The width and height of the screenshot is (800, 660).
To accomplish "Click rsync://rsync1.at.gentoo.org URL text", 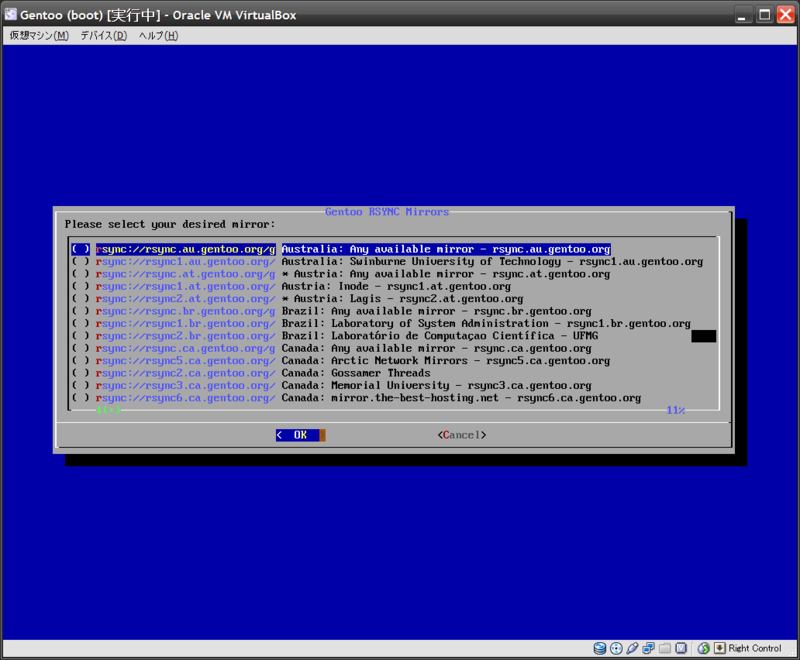I will (186, 286).
